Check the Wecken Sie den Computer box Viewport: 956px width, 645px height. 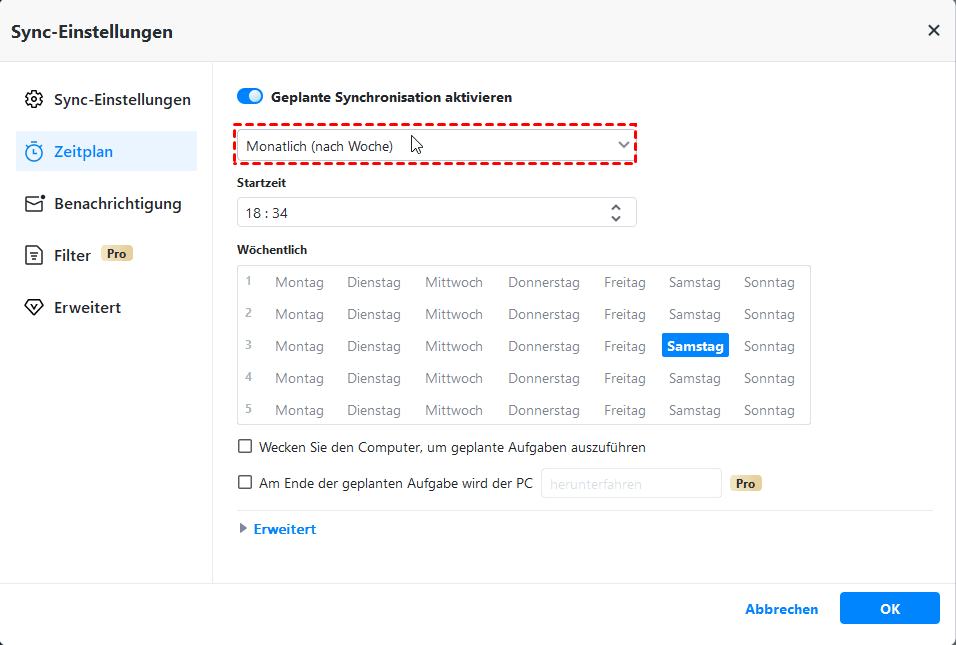(245, 447)
